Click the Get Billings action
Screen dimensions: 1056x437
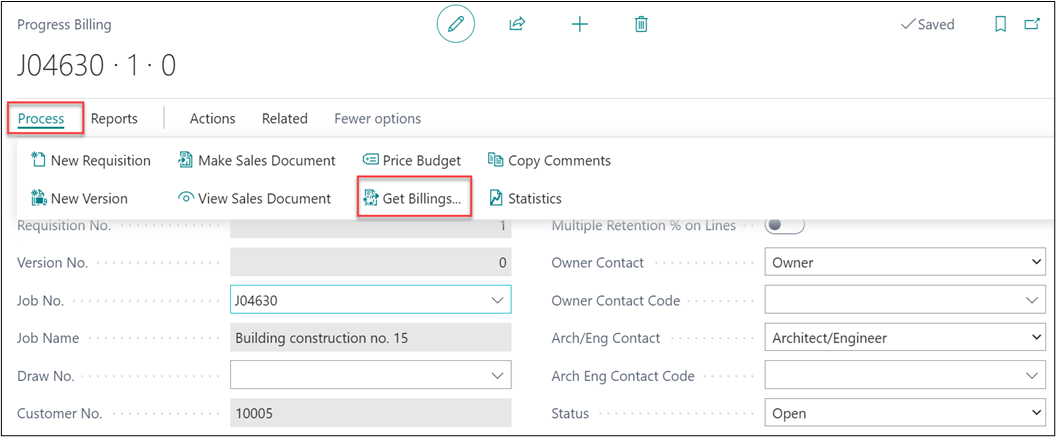coord(413,198)
